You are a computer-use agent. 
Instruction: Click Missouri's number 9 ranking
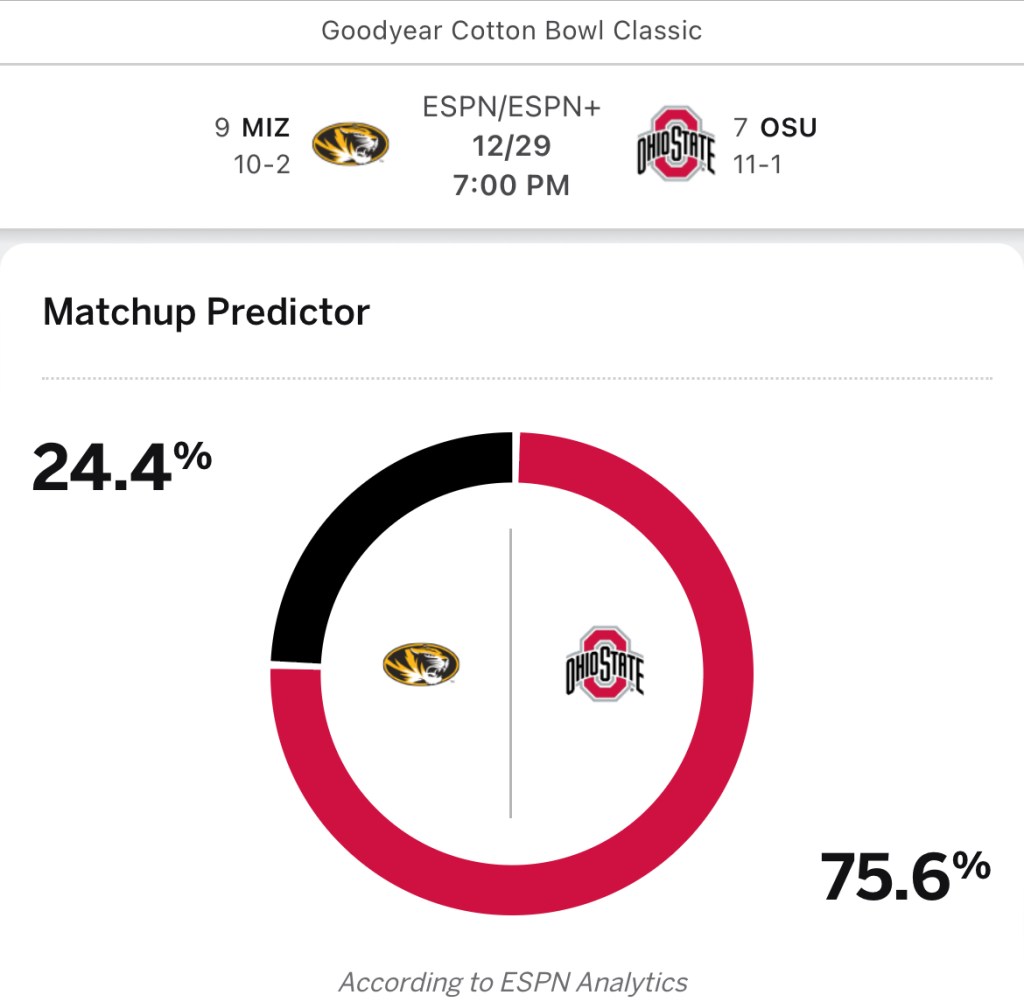pos(222,128)
